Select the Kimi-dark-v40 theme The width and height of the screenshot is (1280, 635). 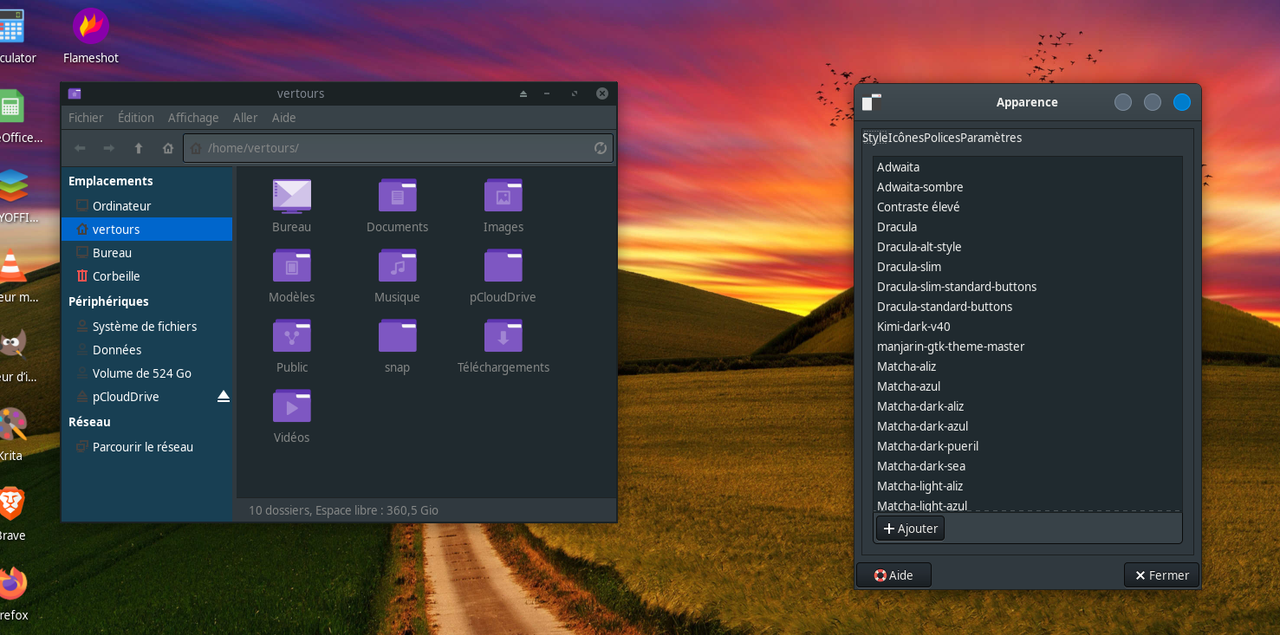tap(1027, 327)
